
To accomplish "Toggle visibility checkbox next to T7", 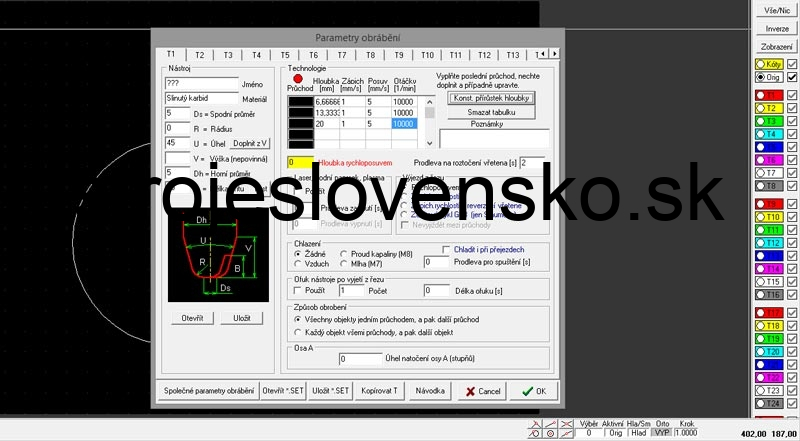I will click(x=791, y=173).
